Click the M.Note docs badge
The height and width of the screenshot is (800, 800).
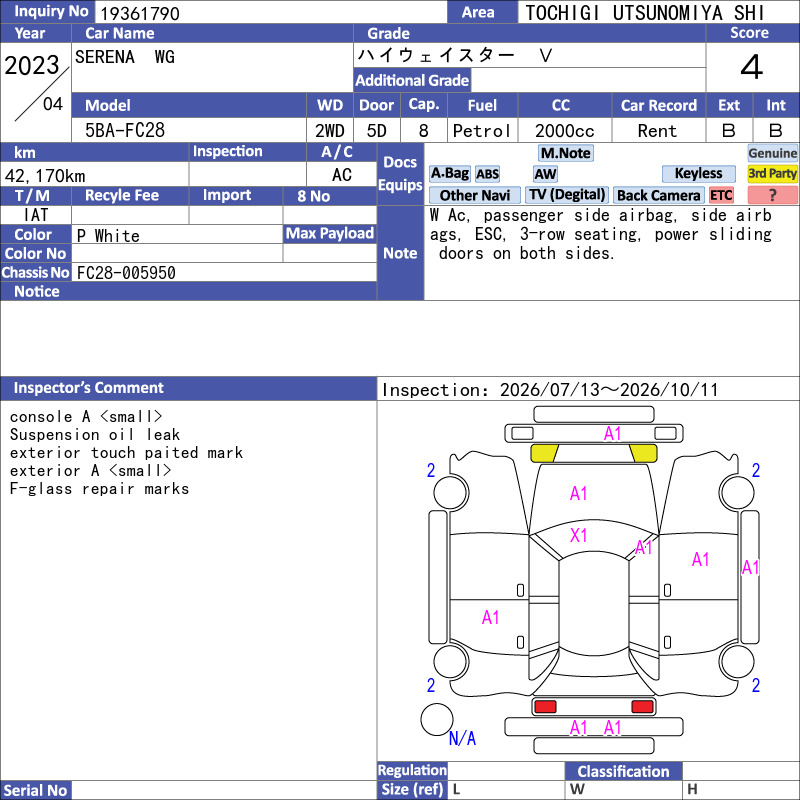click(566, 153)
